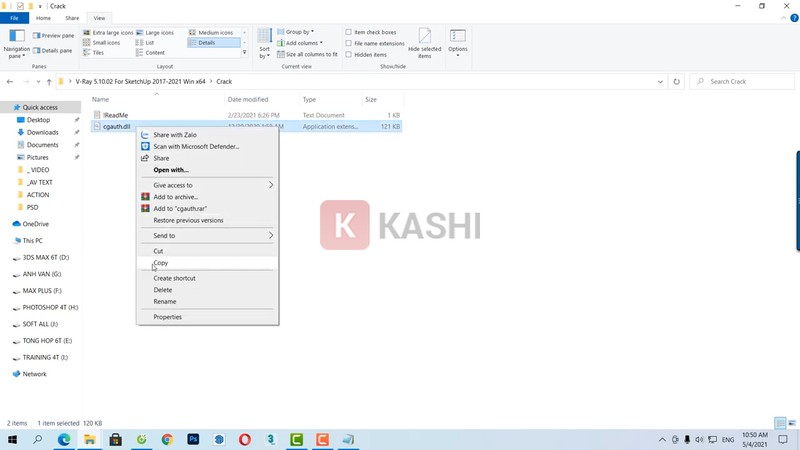Enable Item check boxes option
Screen dimensions: 800x450
[x=349, y=32]
